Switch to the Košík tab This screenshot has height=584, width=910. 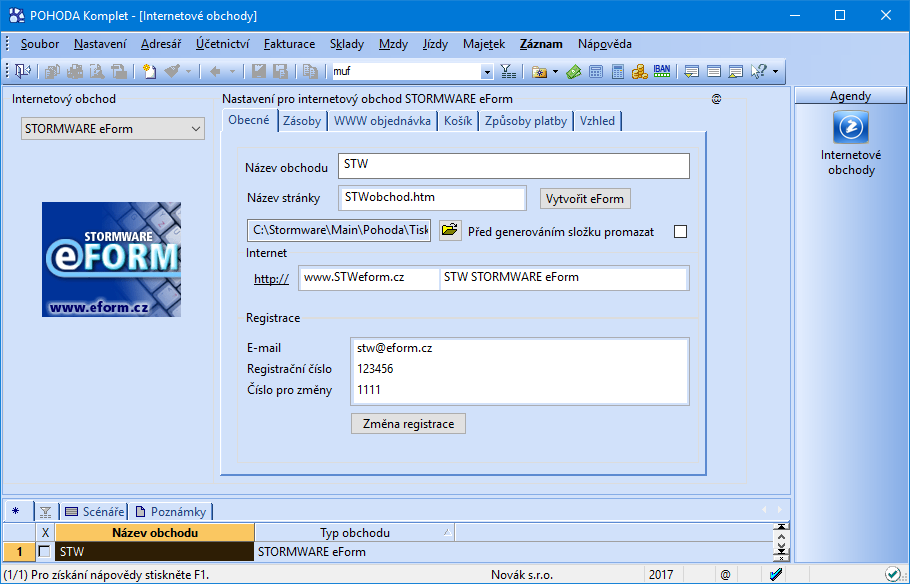(x=458, y=121)
